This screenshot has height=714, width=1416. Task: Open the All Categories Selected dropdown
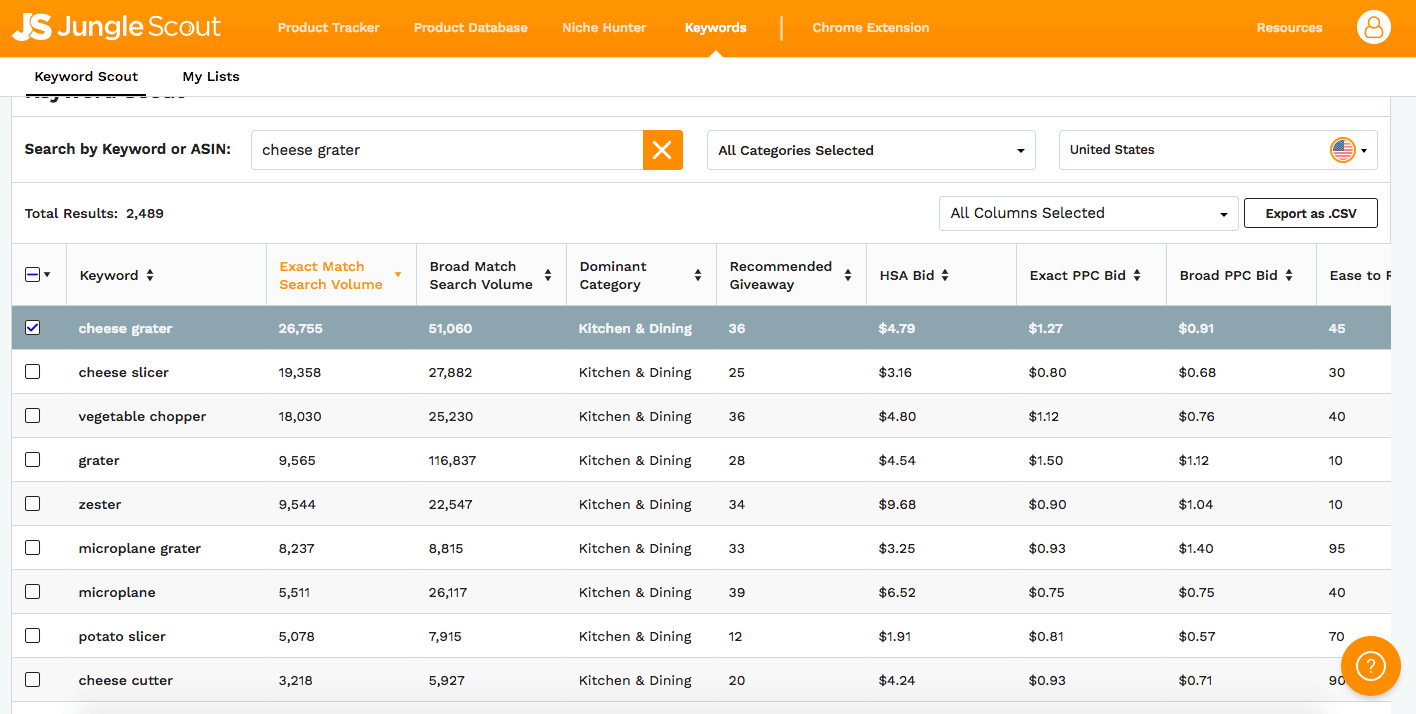pos(871,150)
